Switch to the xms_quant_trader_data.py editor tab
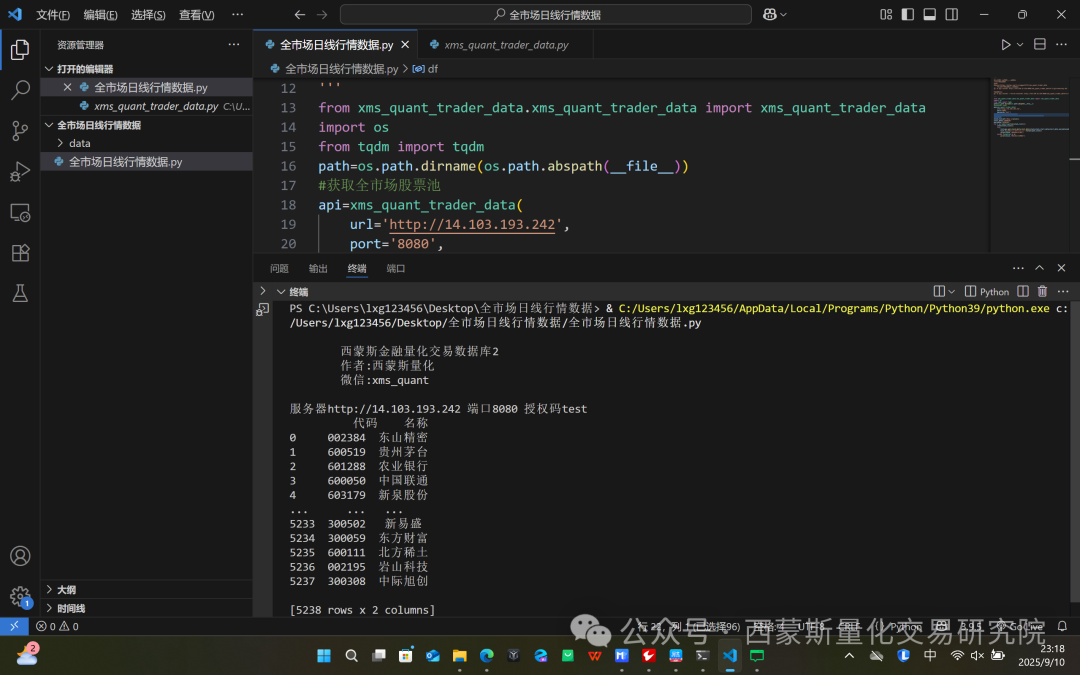This screenshot has width=1080, height=675. (x=506, y=45)
